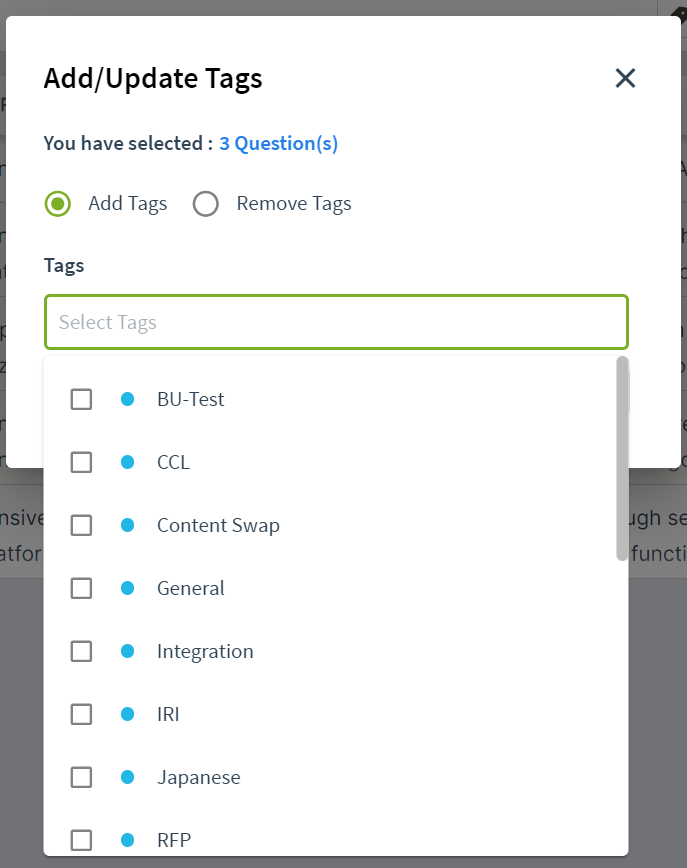
Task: Open the 3 Question(s) link
Action: [278, 143]
